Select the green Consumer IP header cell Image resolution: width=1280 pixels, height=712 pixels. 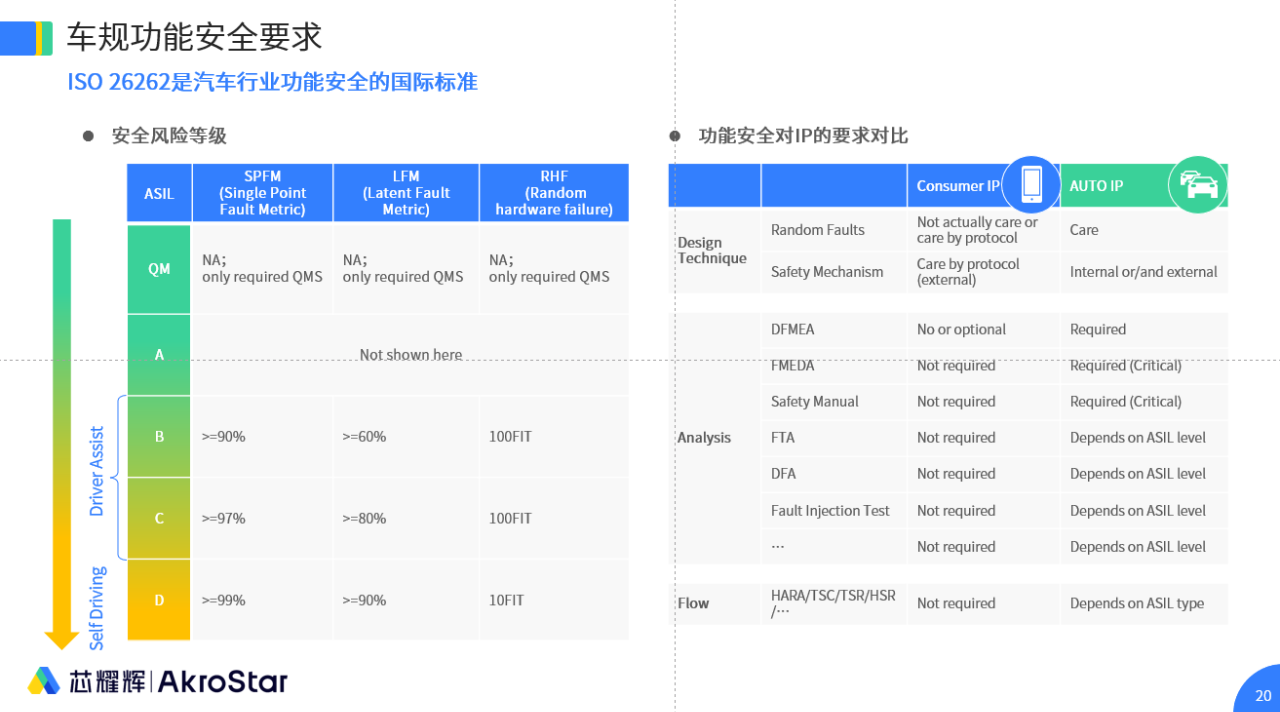click(960, 185)
